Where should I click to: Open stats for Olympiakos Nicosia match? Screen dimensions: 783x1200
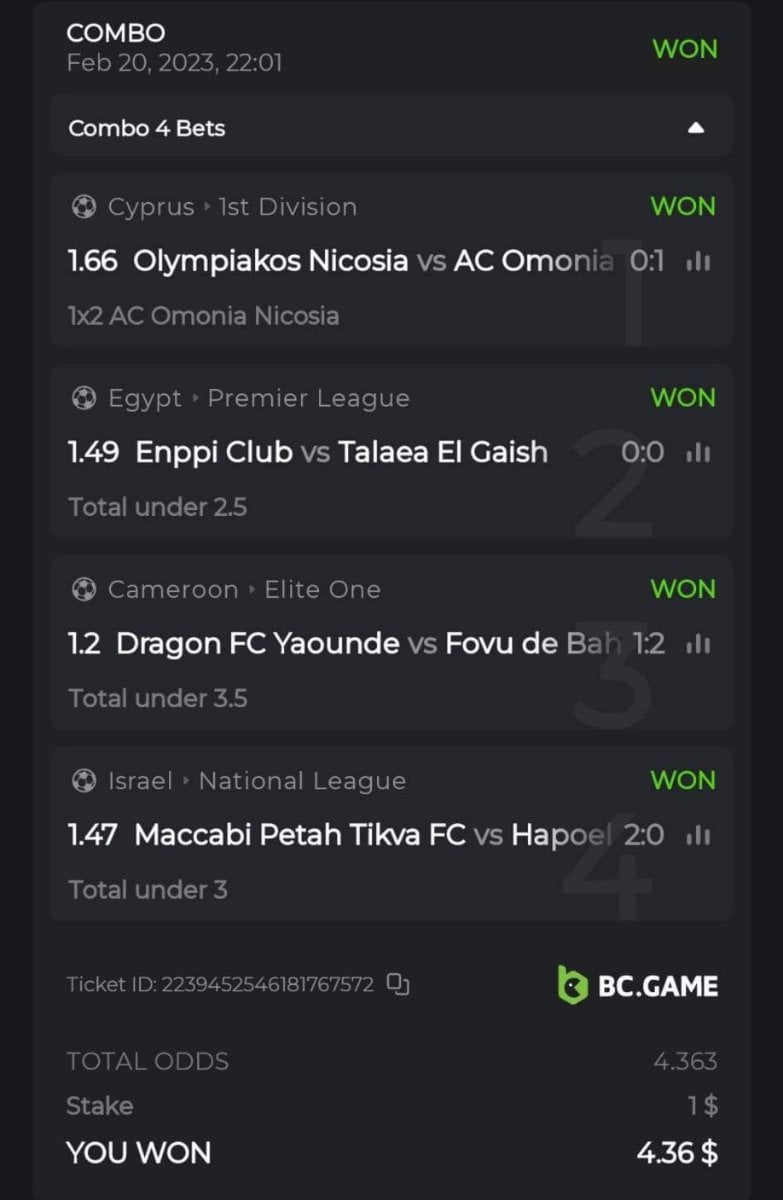coord(699,262)
